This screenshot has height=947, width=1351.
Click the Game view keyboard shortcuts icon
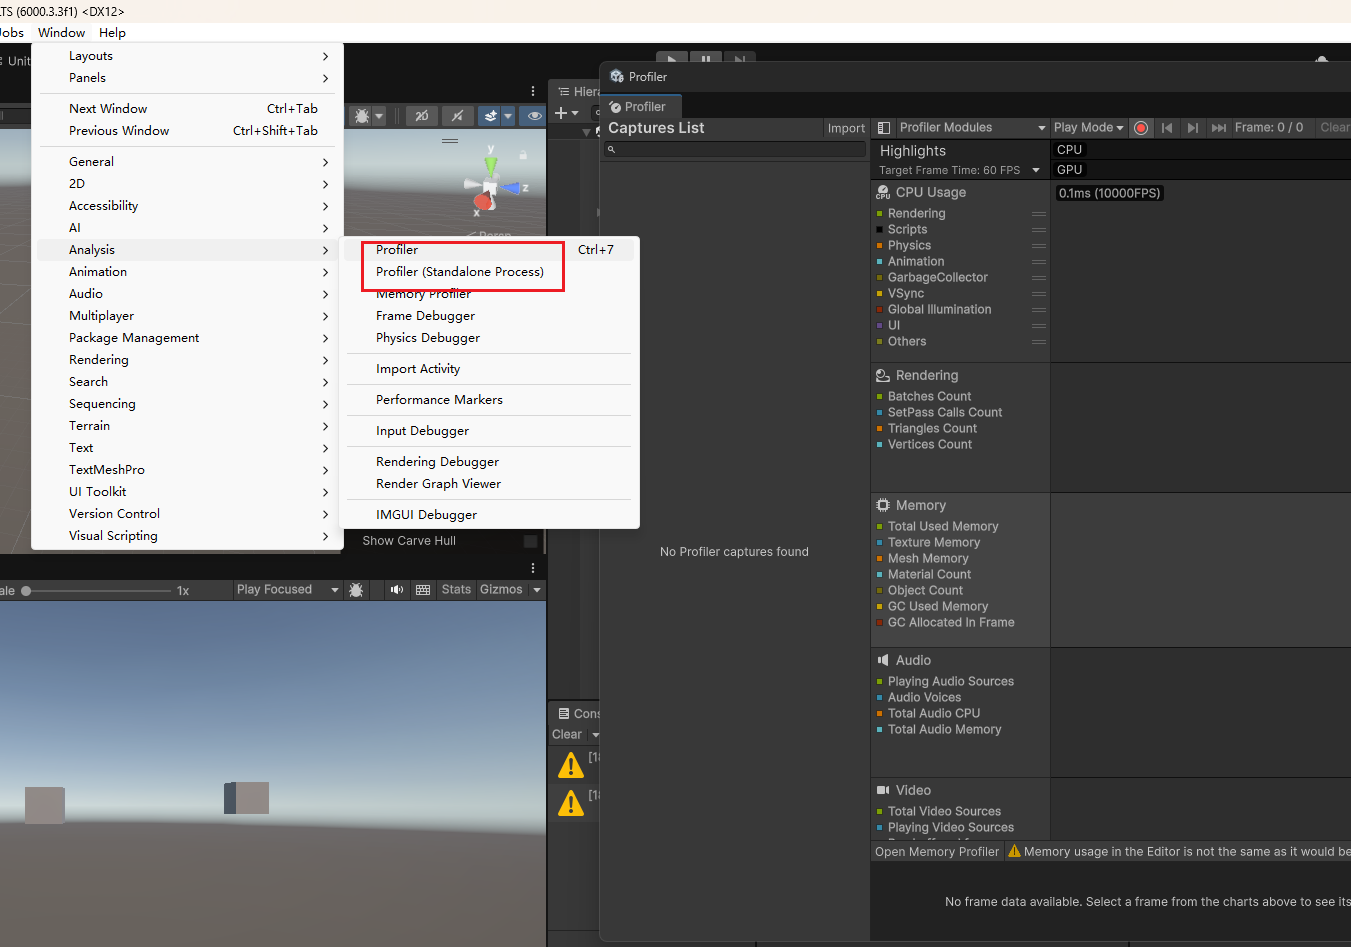[x=423, y=590]
